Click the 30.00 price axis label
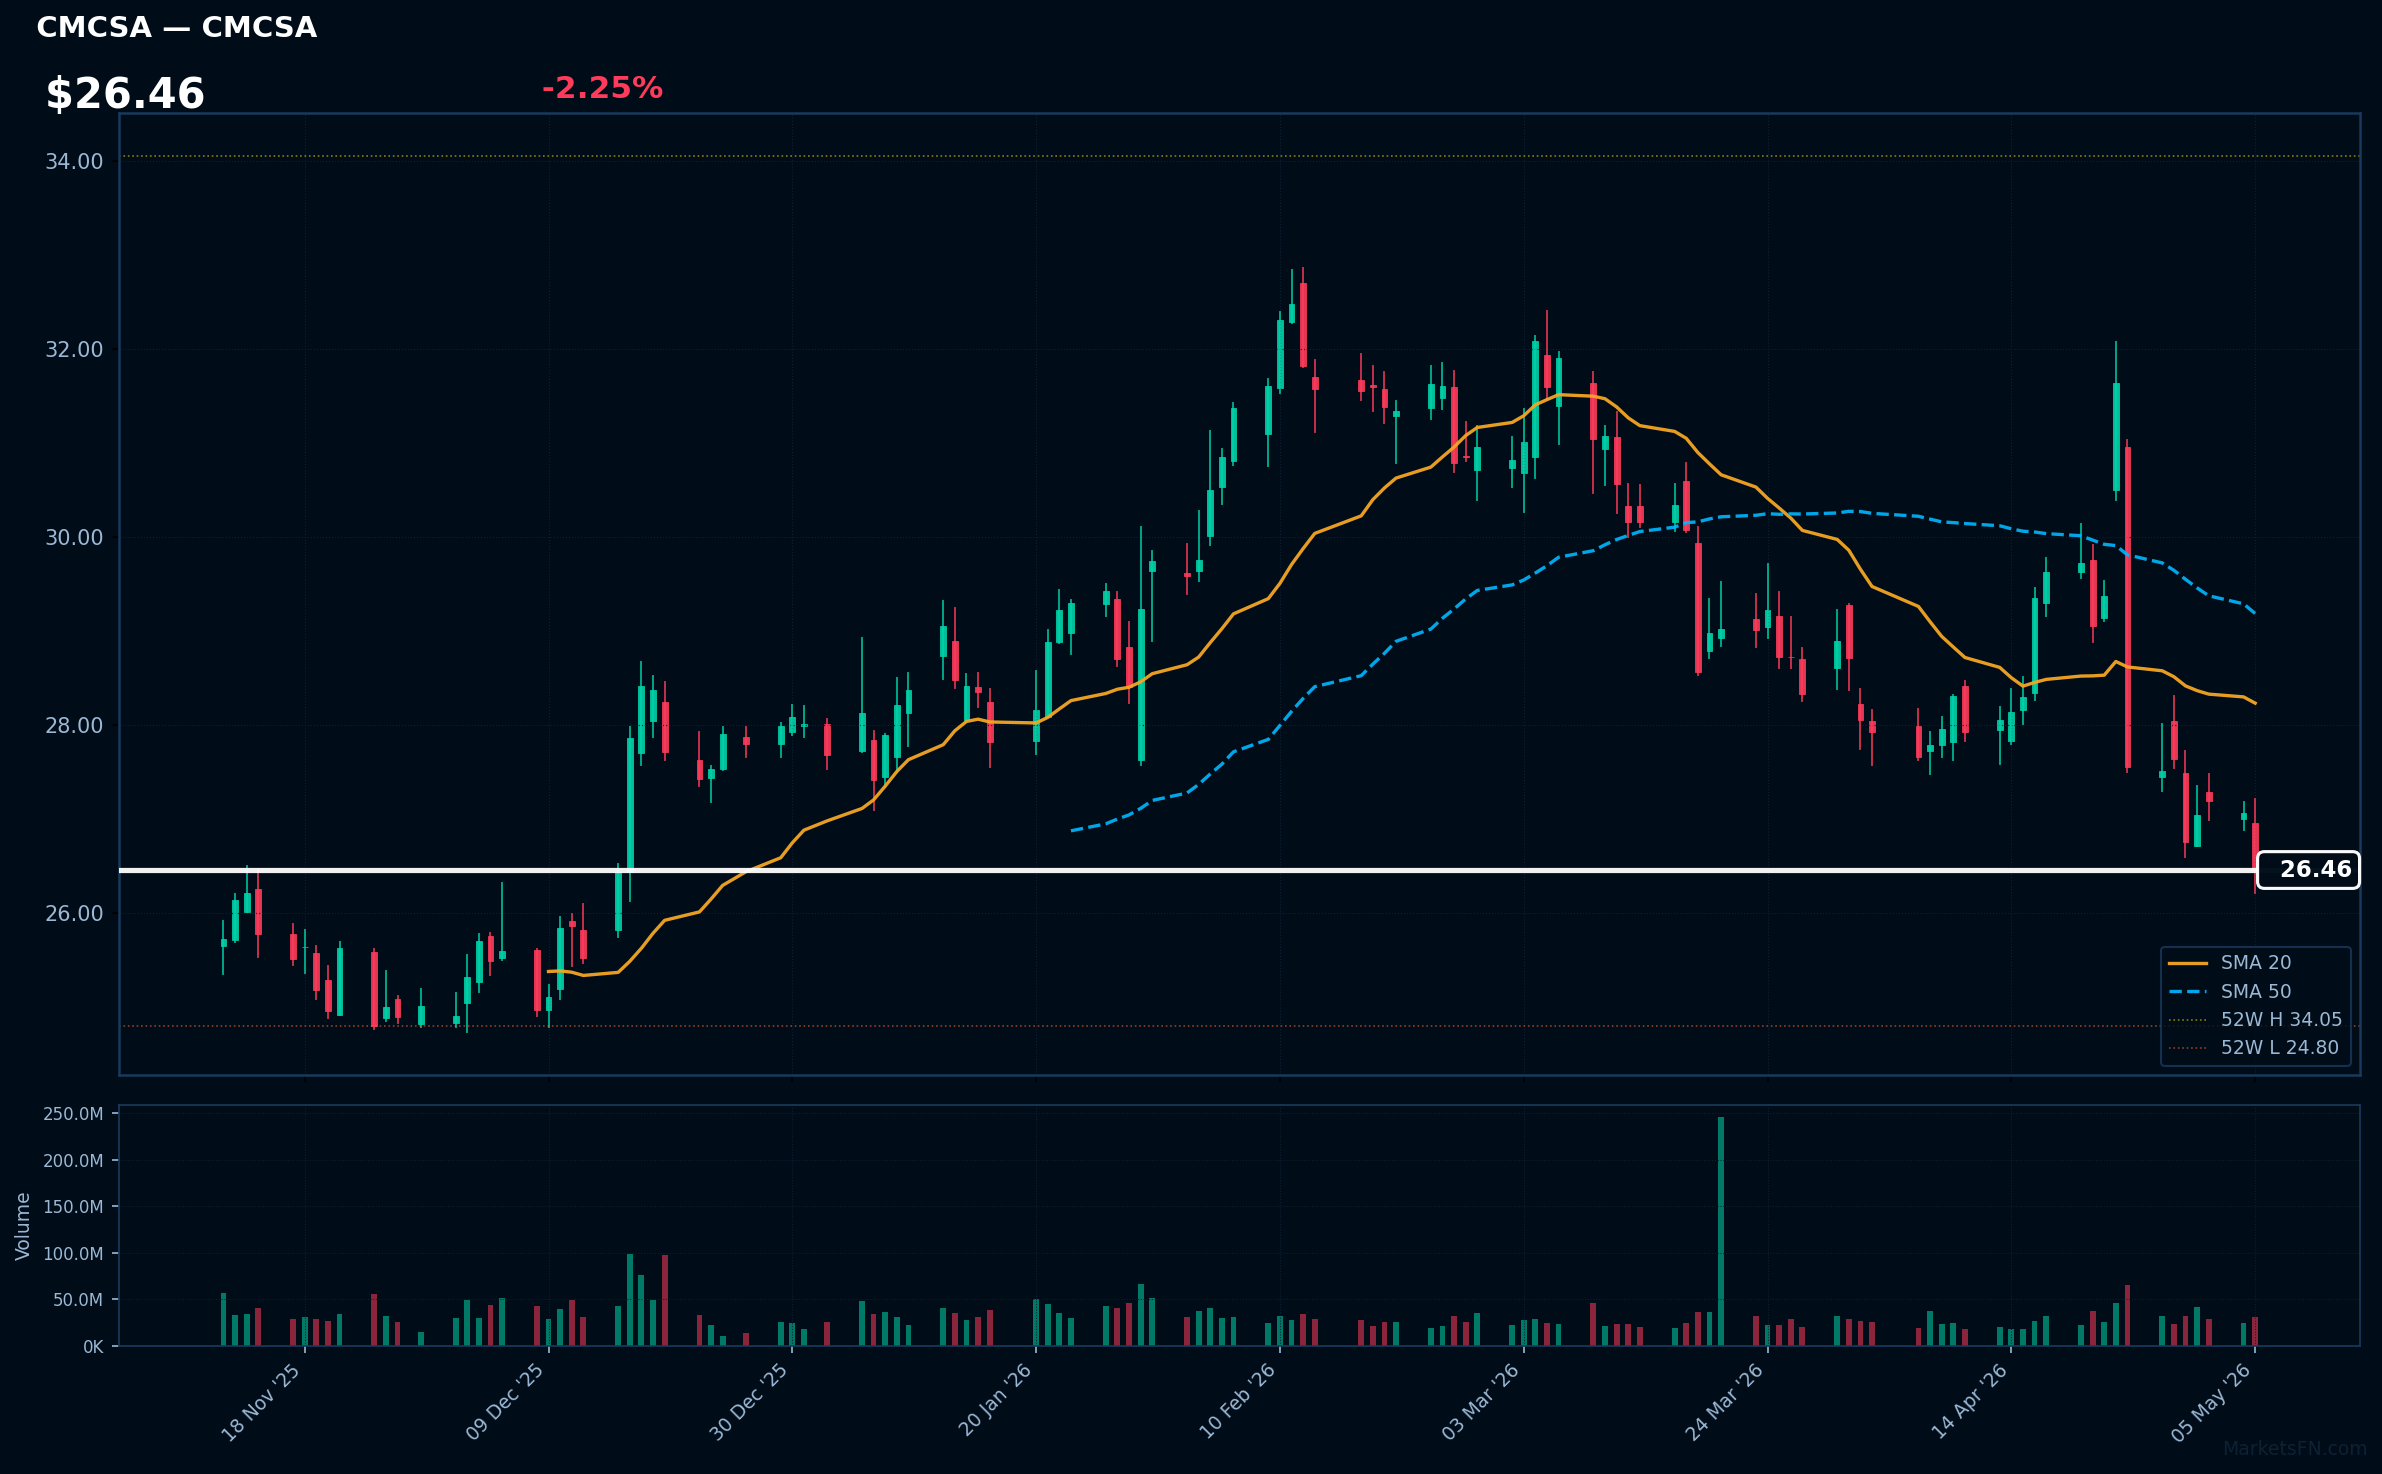Viewport: 2382px width, 1474px height. [74, 538]
